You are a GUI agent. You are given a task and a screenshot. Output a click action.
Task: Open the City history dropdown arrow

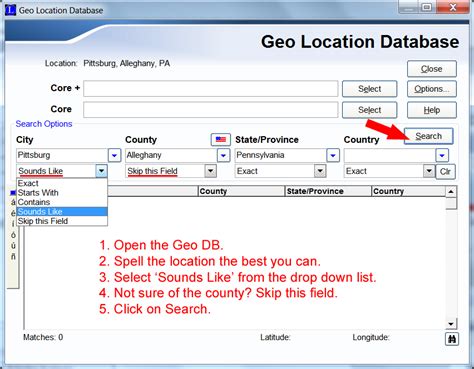(114, 155)
